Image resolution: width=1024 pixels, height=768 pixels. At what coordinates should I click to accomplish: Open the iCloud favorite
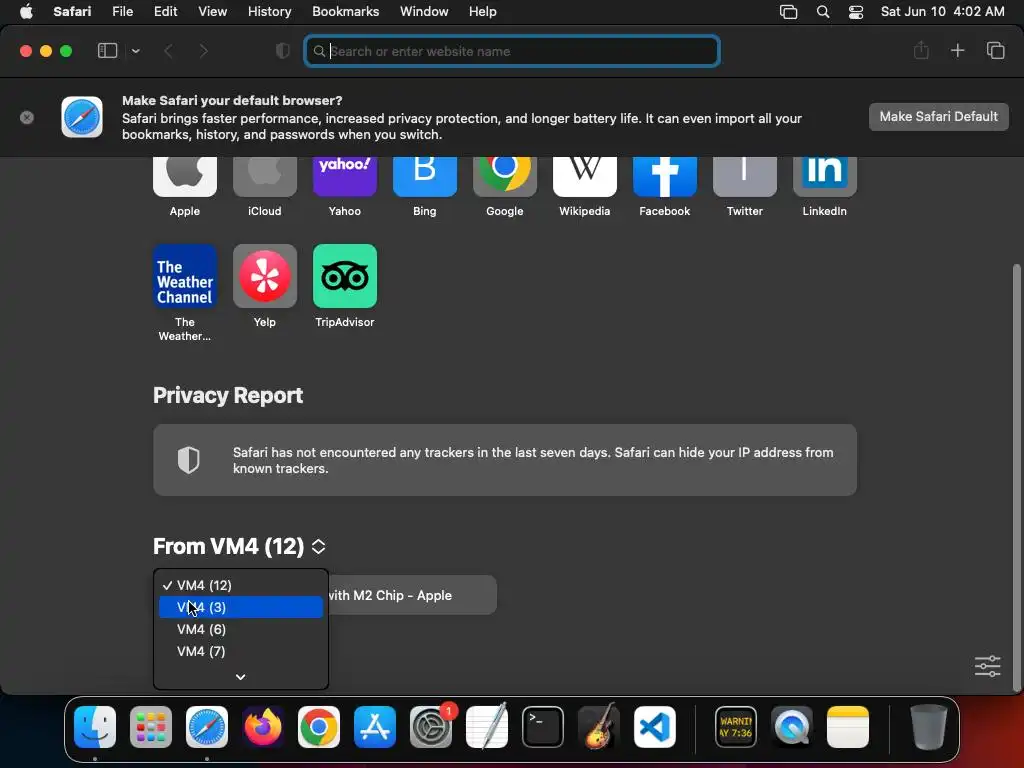point(264,186)
